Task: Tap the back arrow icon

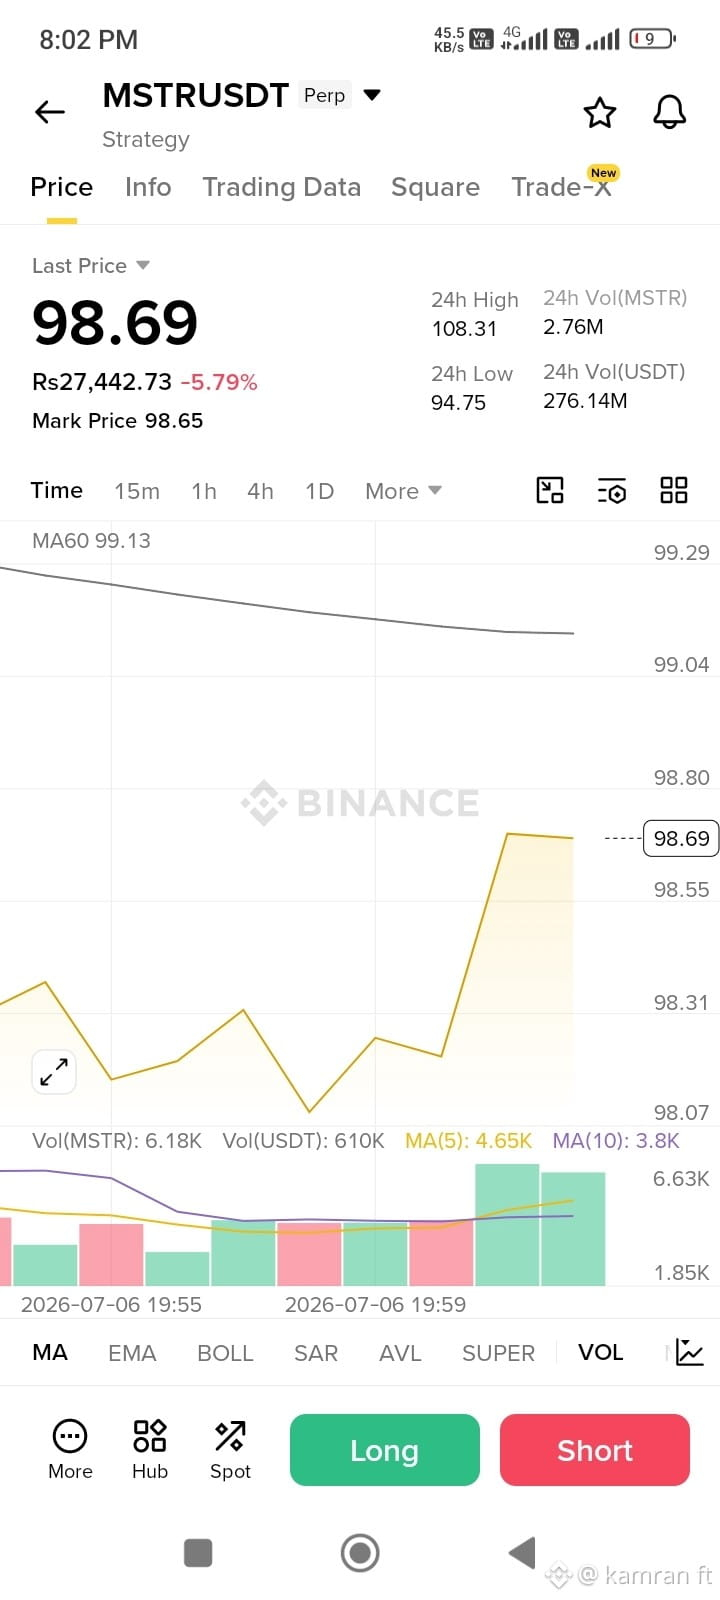Action: click(50, 112)
